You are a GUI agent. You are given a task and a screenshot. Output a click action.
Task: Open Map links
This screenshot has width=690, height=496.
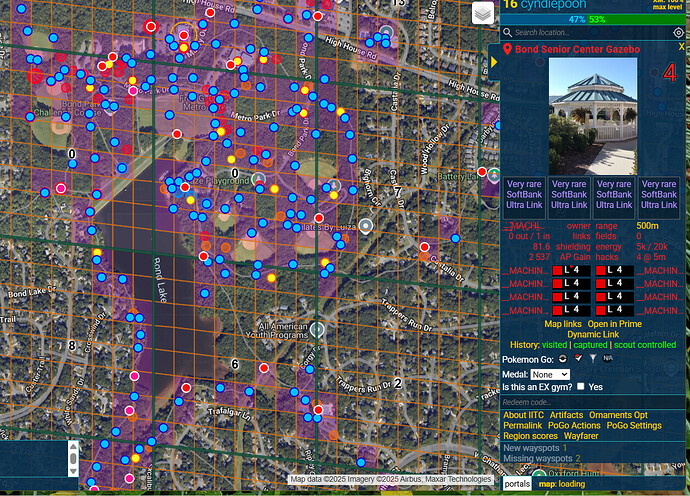point(563,324)
